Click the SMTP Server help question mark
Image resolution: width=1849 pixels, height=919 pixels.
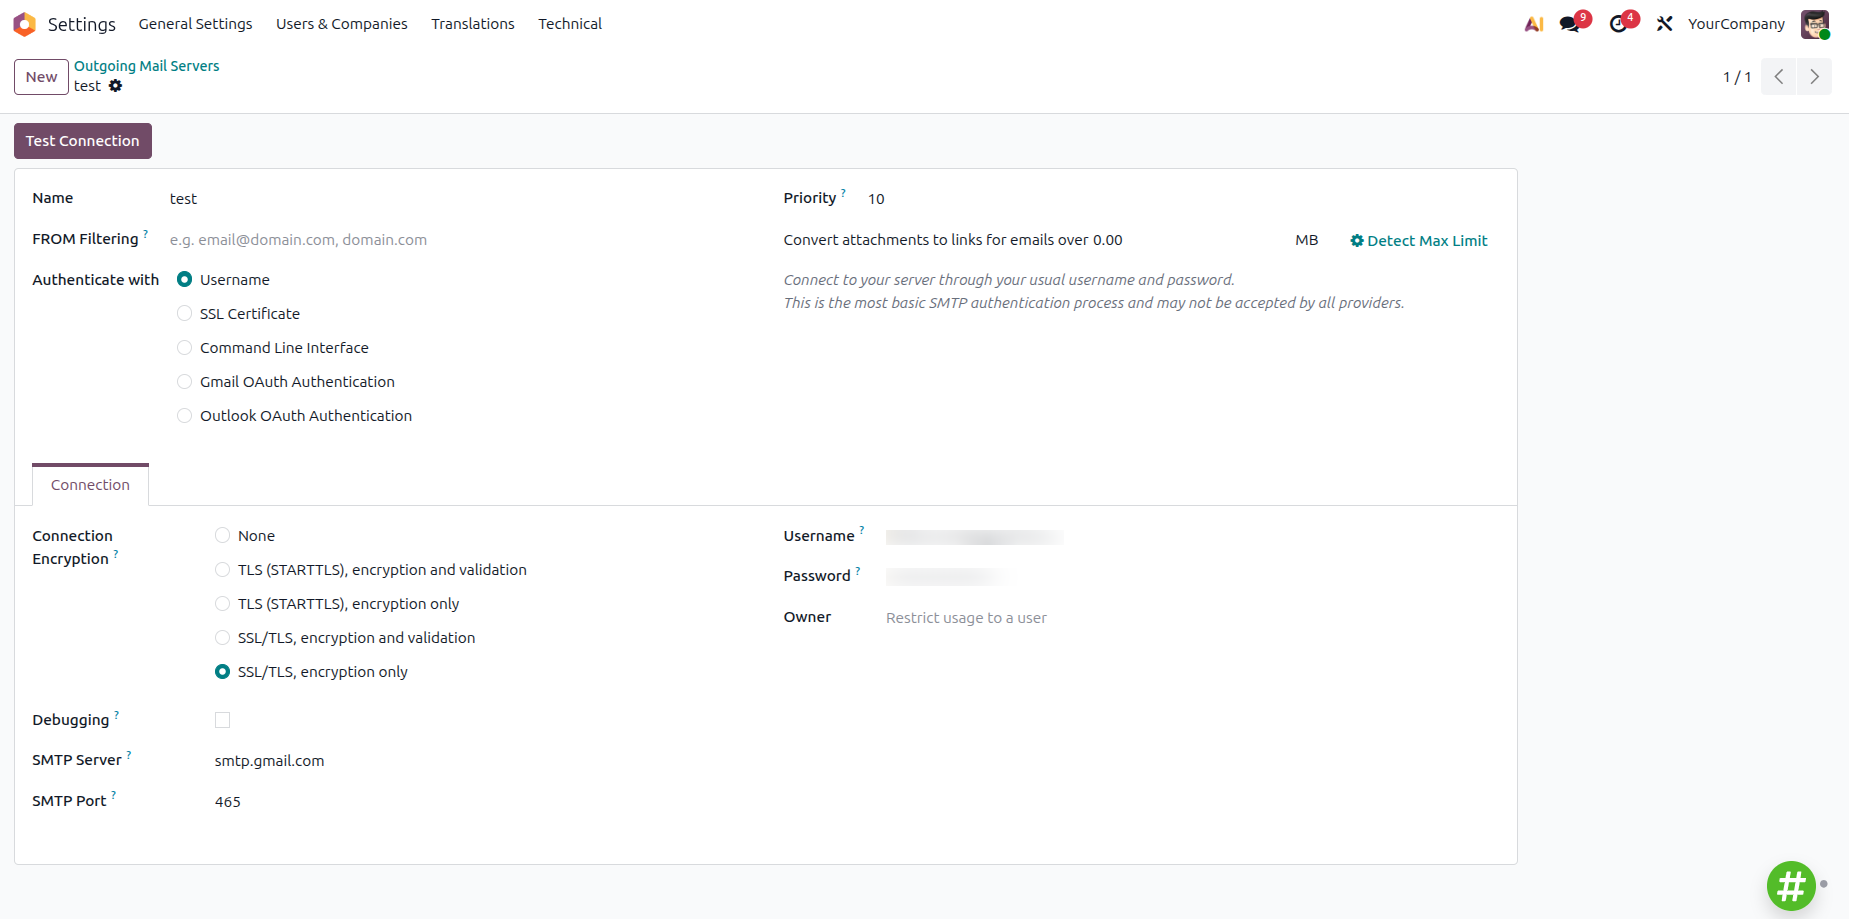(x=129, y=754)
